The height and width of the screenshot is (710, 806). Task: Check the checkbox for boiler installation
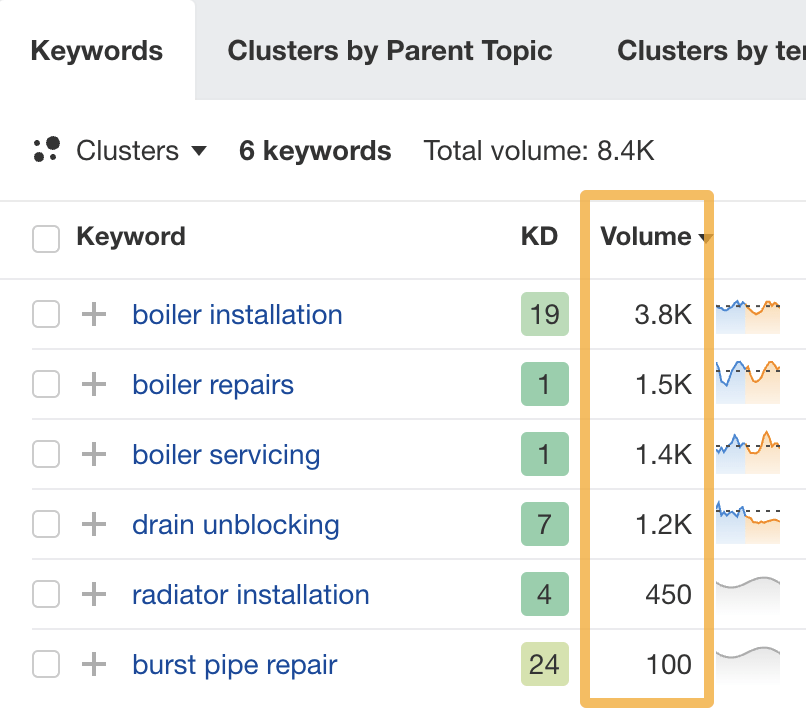click(x=45, y=314)
